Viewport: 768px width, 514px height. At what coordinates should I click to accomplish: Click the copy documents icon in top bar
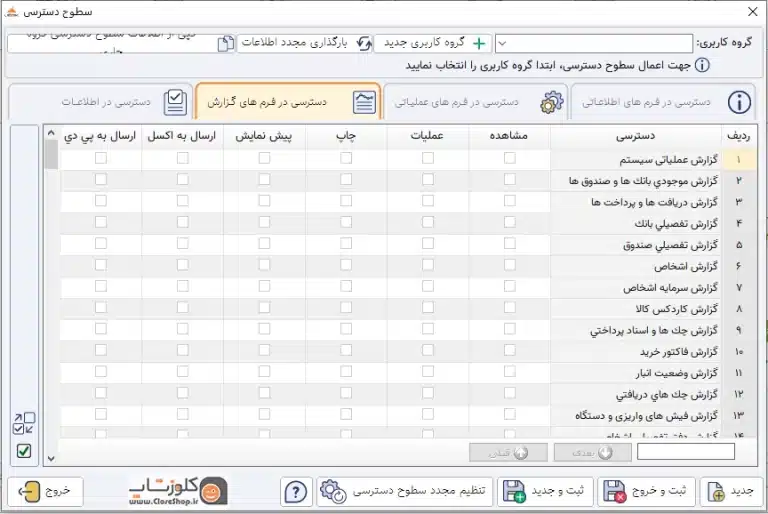[226, 44]
